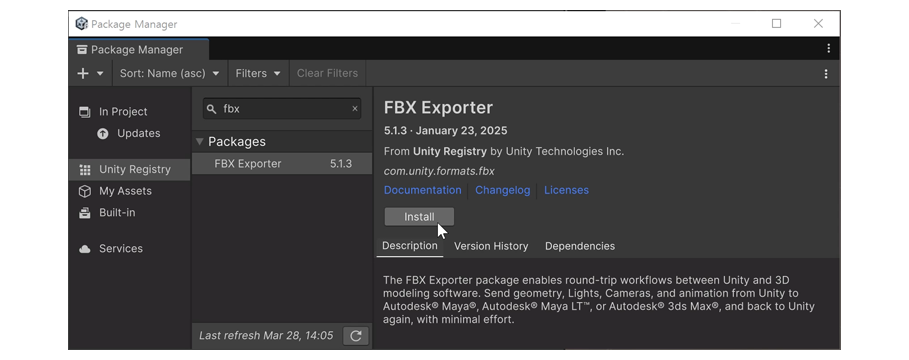The height and width of the screenshot is (360, 909).
Task: Click the My Assets cube icon
Action: click(x=85, y=191)
